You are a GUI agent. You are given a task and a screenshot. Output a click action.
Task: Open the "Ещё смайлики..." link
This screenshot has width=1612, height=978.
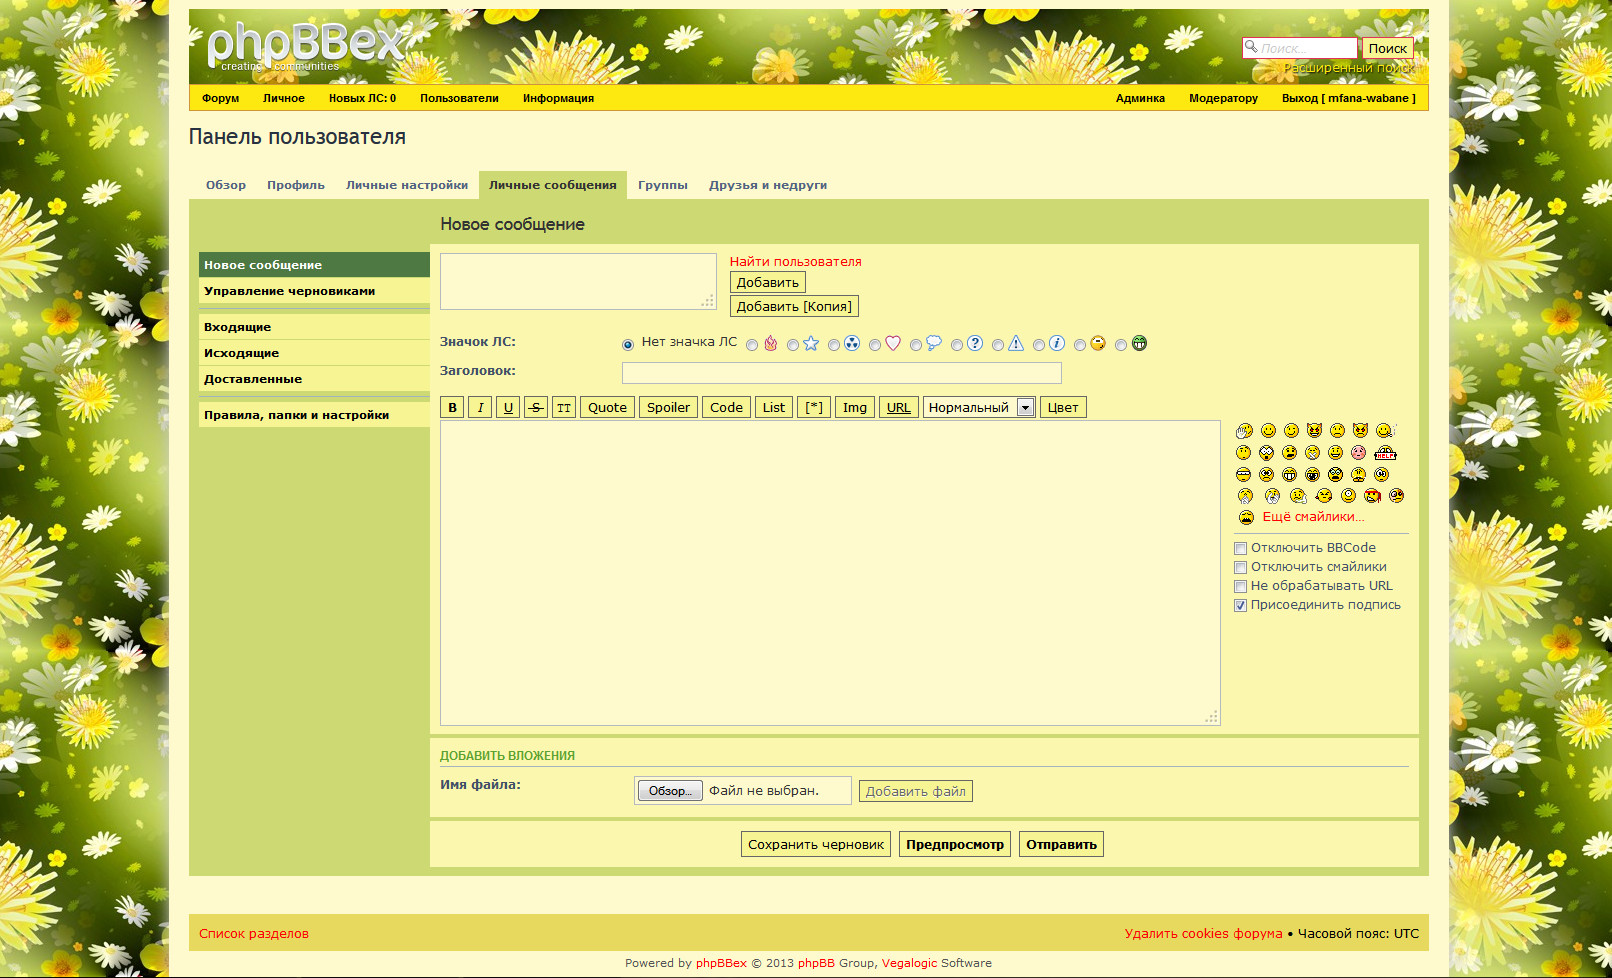1312,517
